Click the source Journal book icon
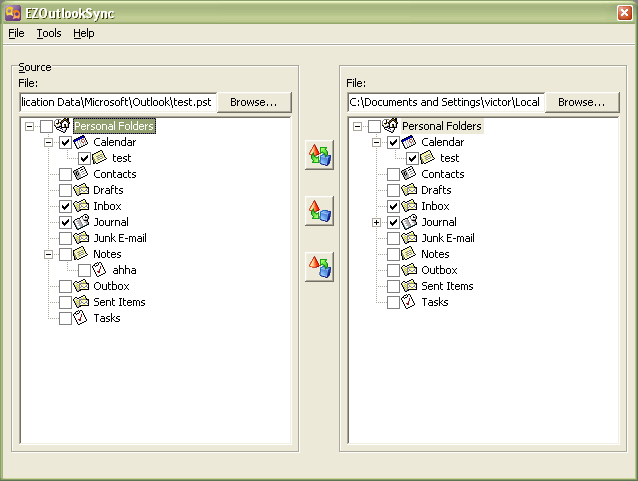638x481 pixels. point(81,222)
